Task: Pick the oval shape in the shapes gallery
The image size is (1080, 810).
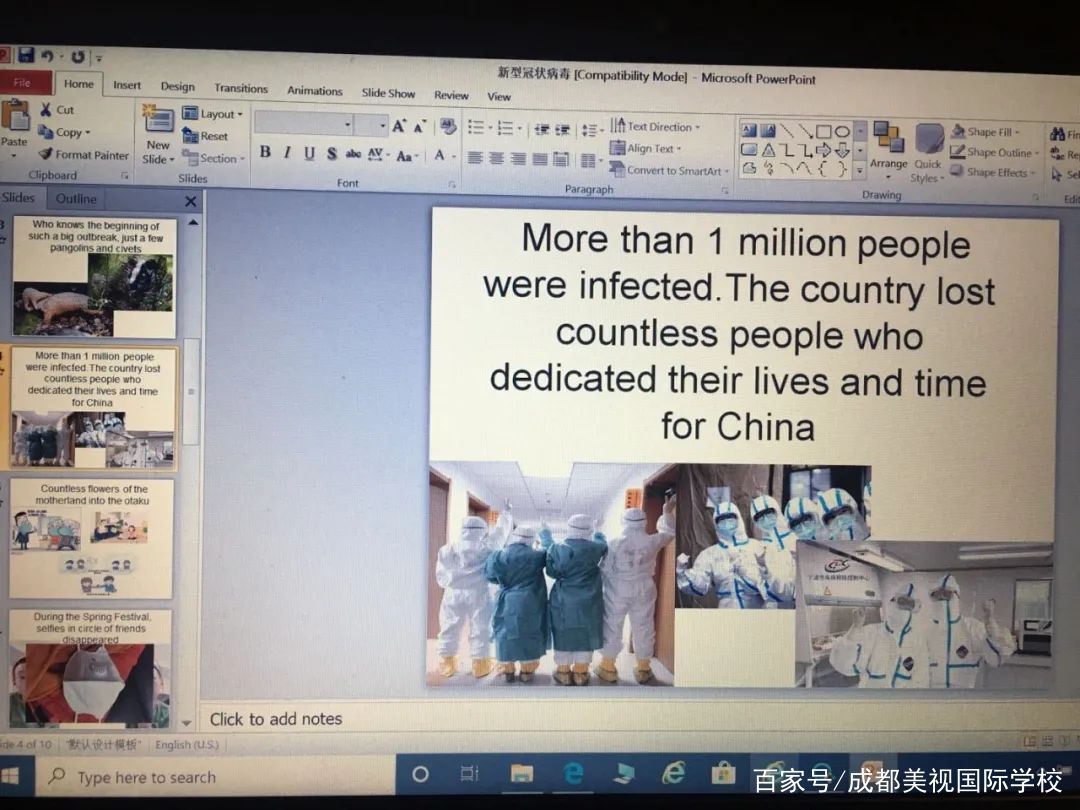Action: tap(842, 131)
